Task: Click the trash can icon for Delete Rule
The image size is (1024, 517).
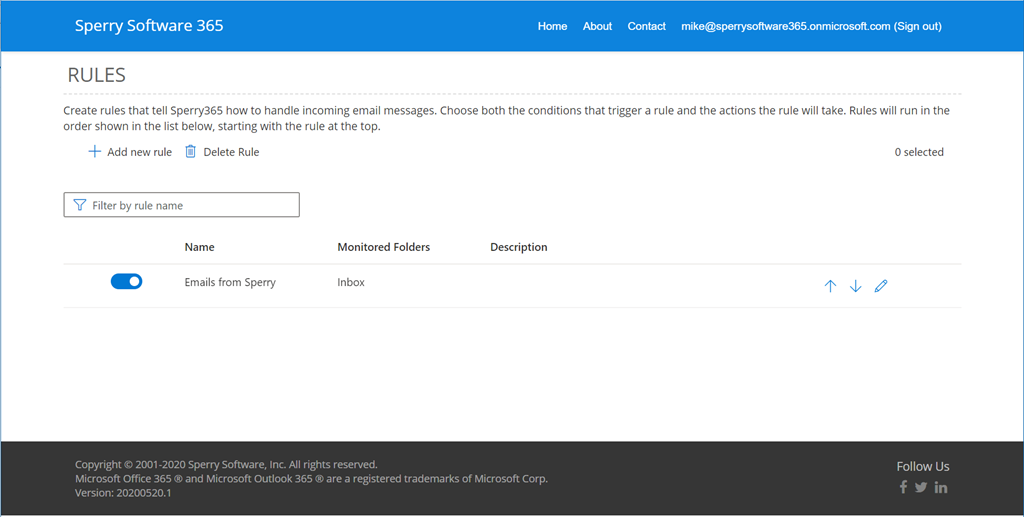Action: pos(190,151)
